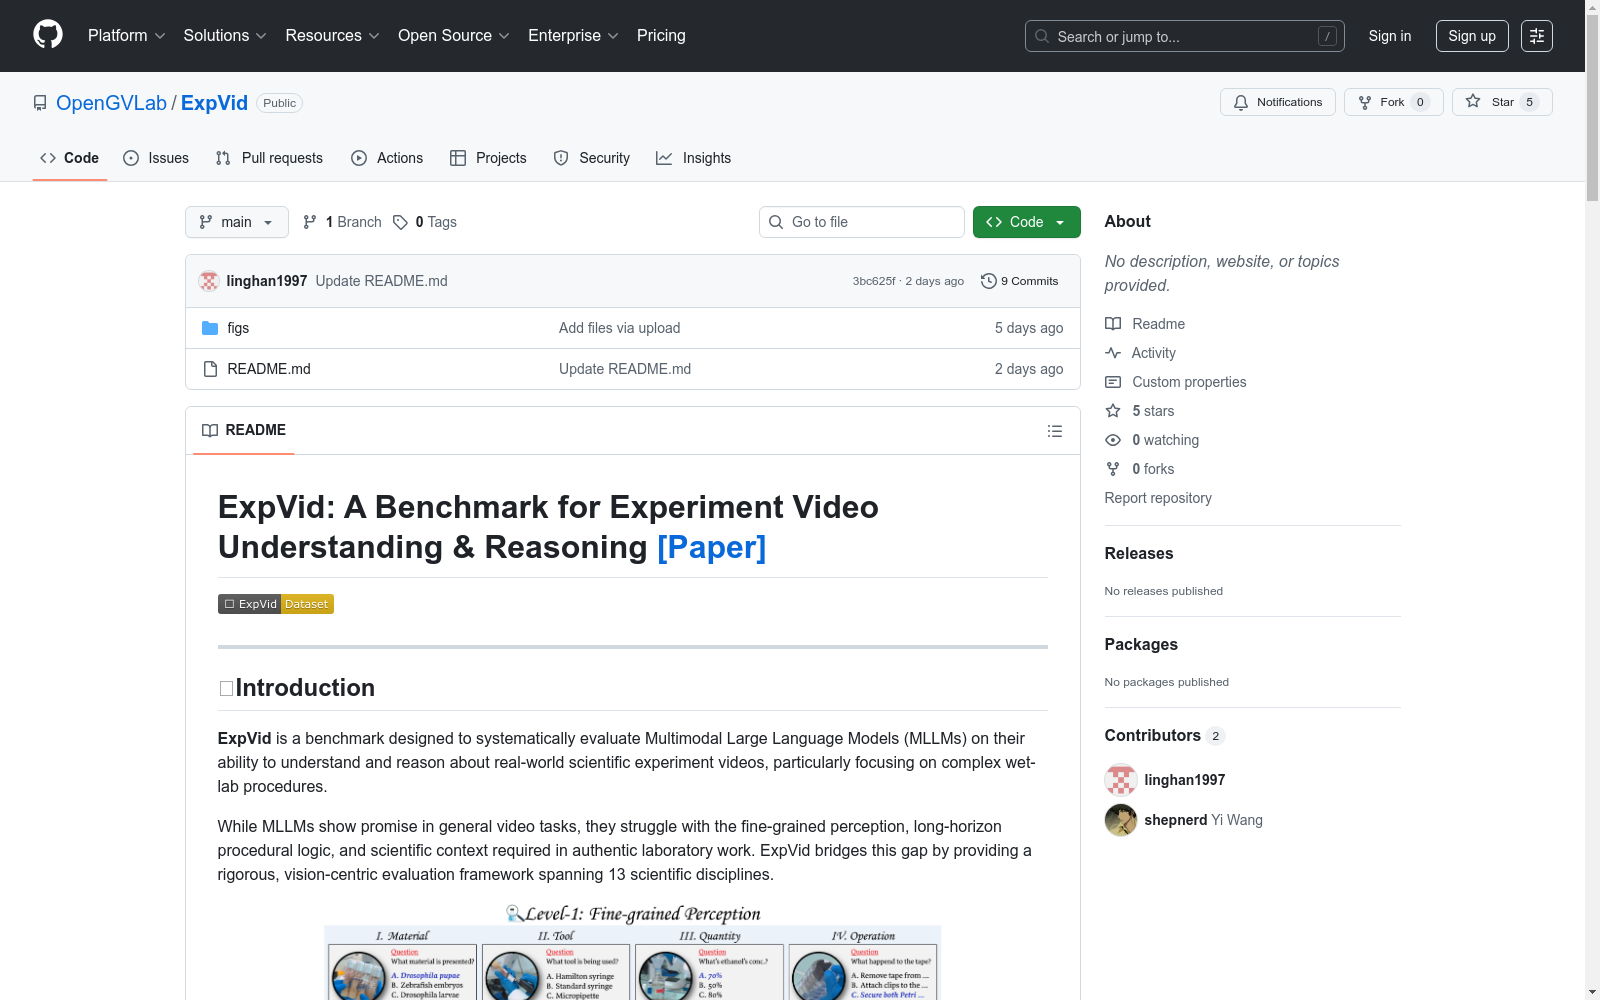Expand the Solutions menu
The height and width of the screenshot is (1000, 1600).
pyautogui.click(x=225, y=36)
